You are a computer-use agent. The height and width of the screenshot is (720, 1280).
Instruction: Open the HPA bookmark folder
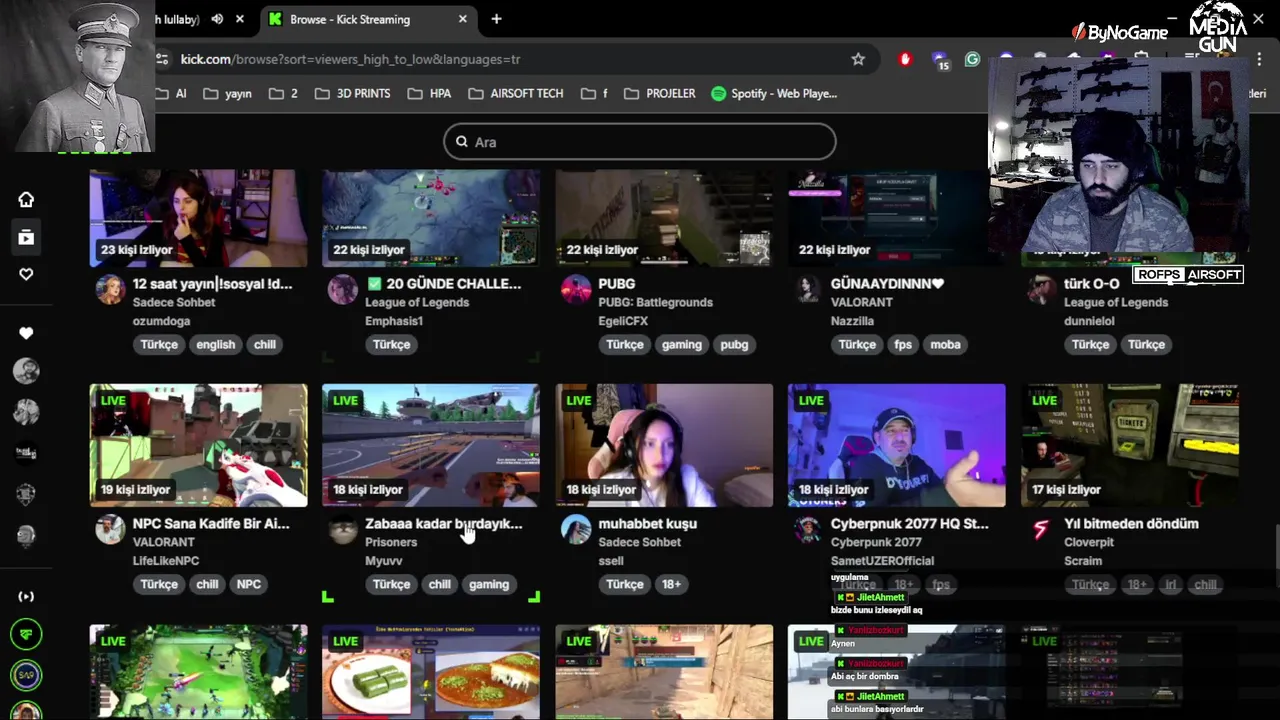tap(429, 93)
